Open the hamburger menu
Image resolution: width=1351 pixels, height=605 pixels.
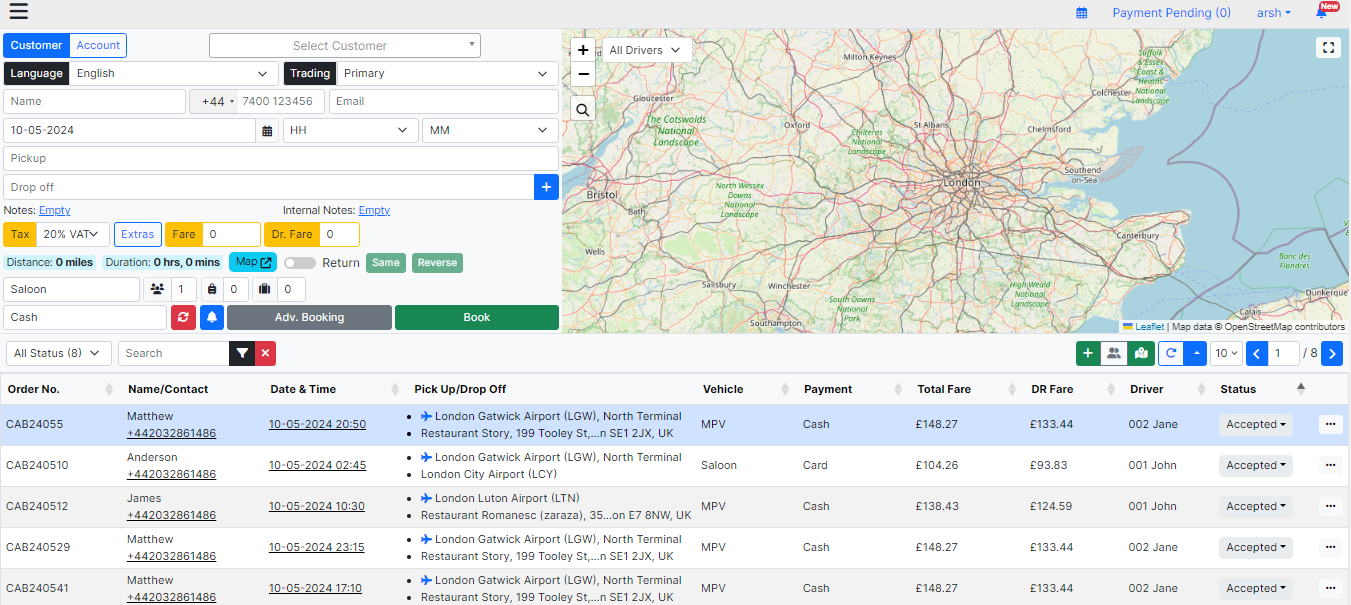click(18, 12)
